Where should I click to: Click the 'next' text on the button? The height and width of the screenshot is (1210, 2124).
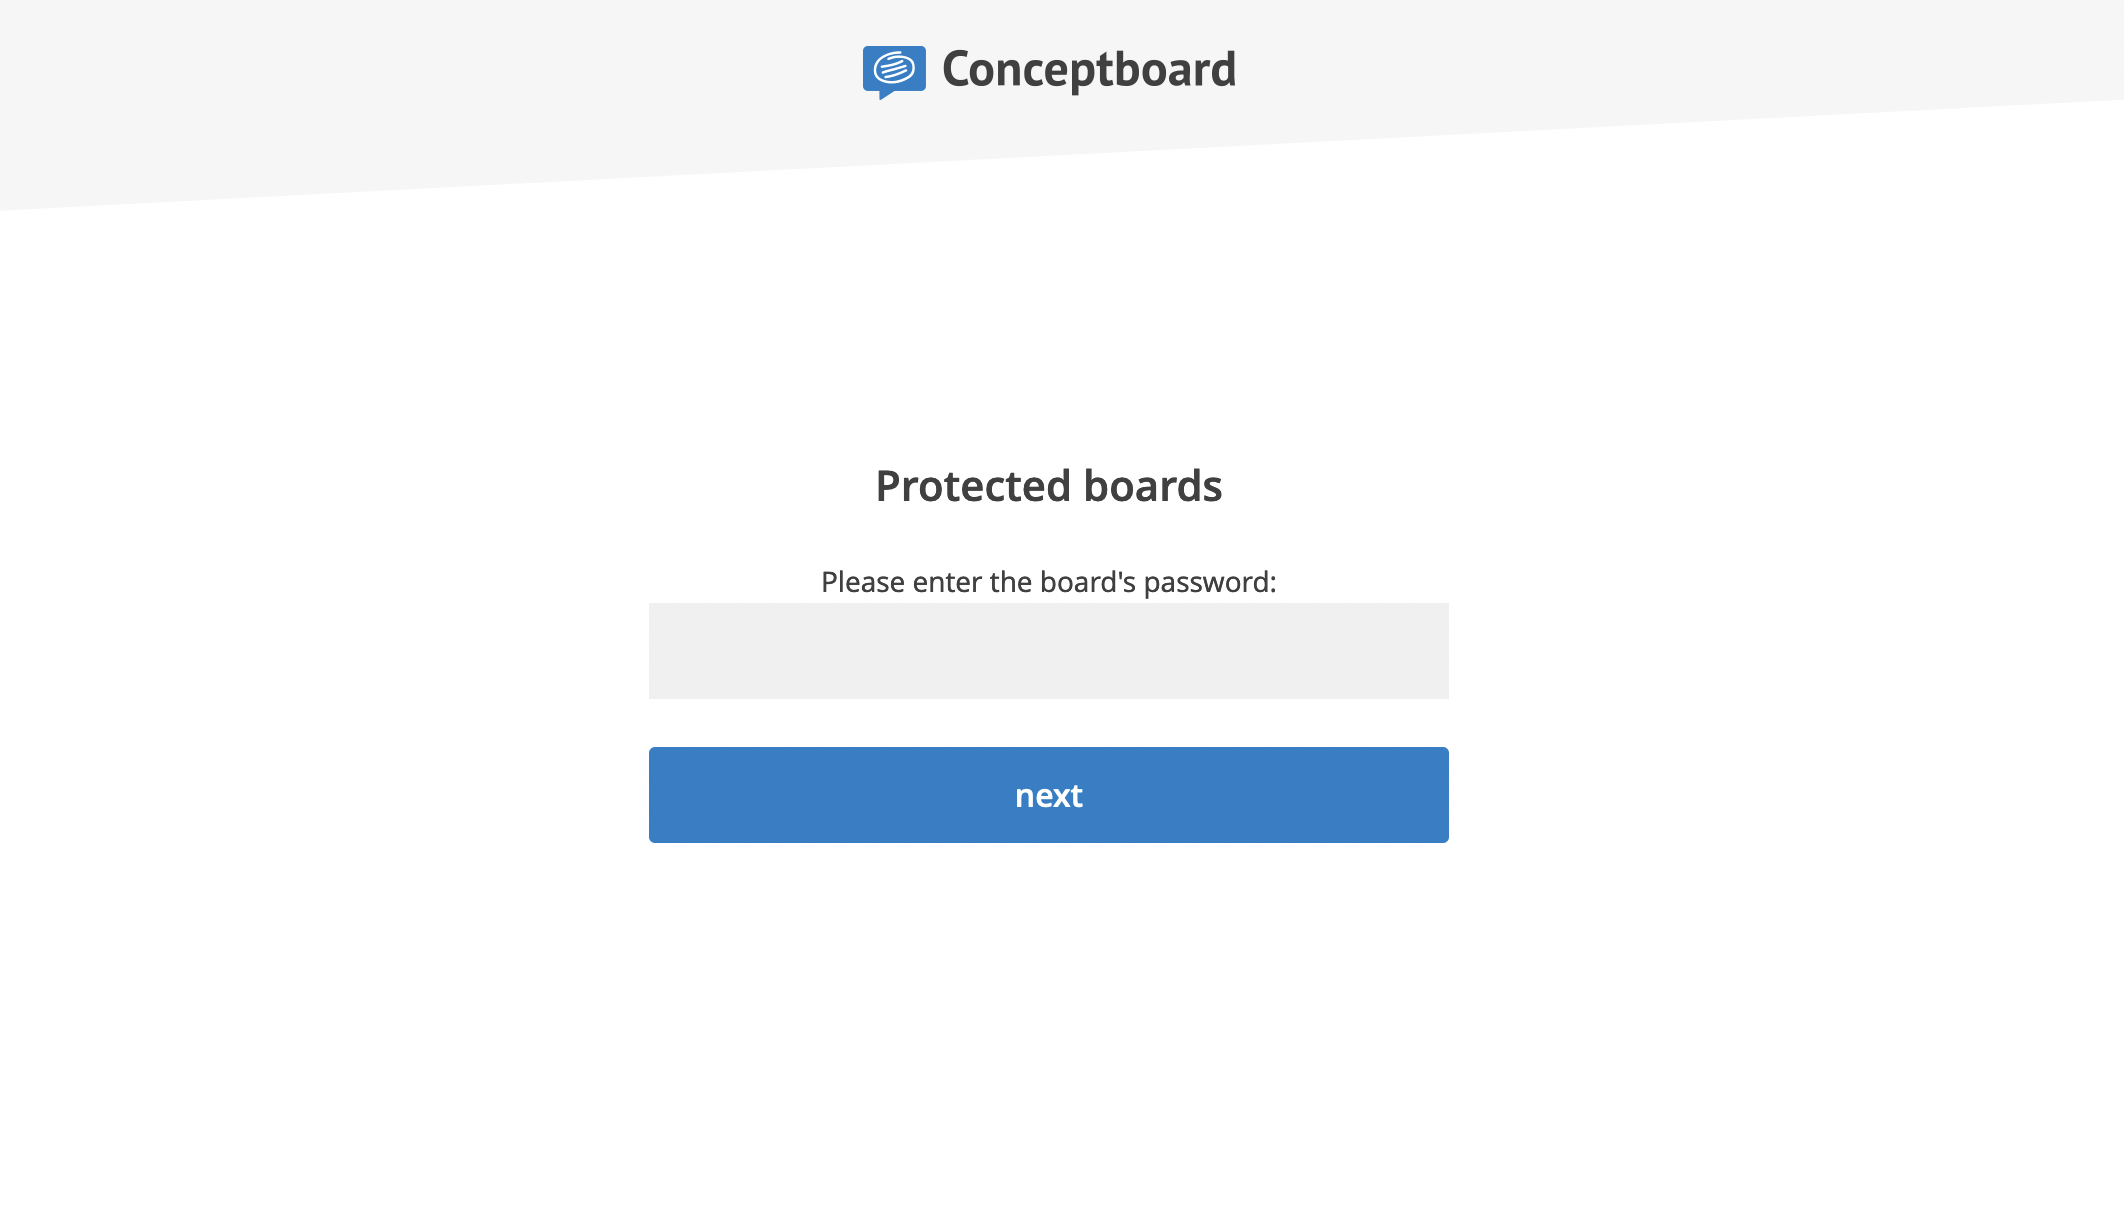tap(1048, 796)
